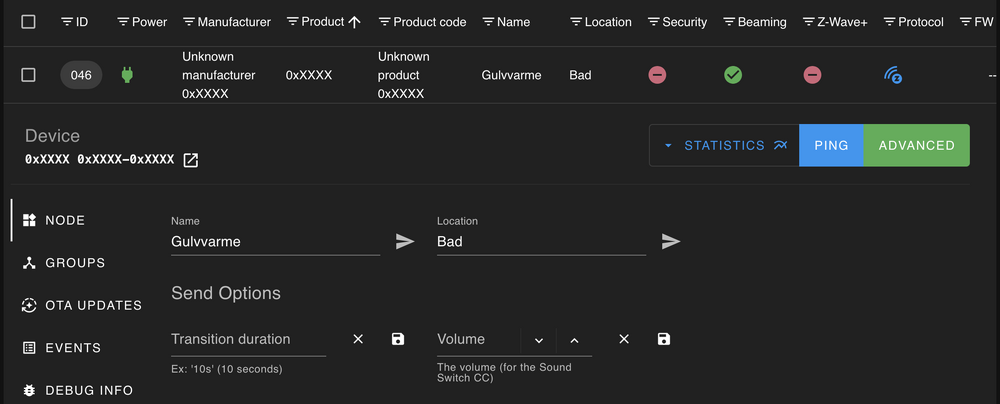The image size is (1000, 404).
Task: Clear the Transition duration field
Action: (x=358, y=339)
